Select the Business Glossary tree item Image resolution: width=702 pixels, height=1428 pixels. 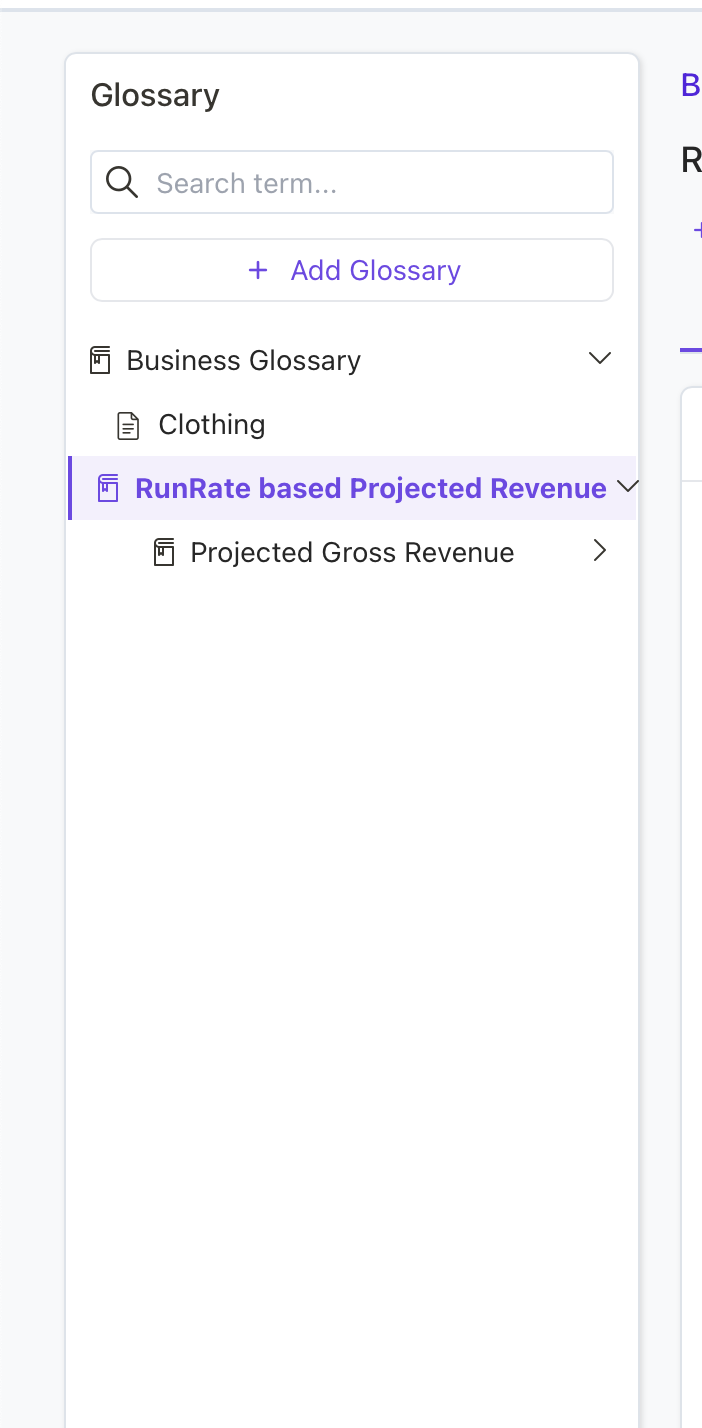(x=244, y=360)
